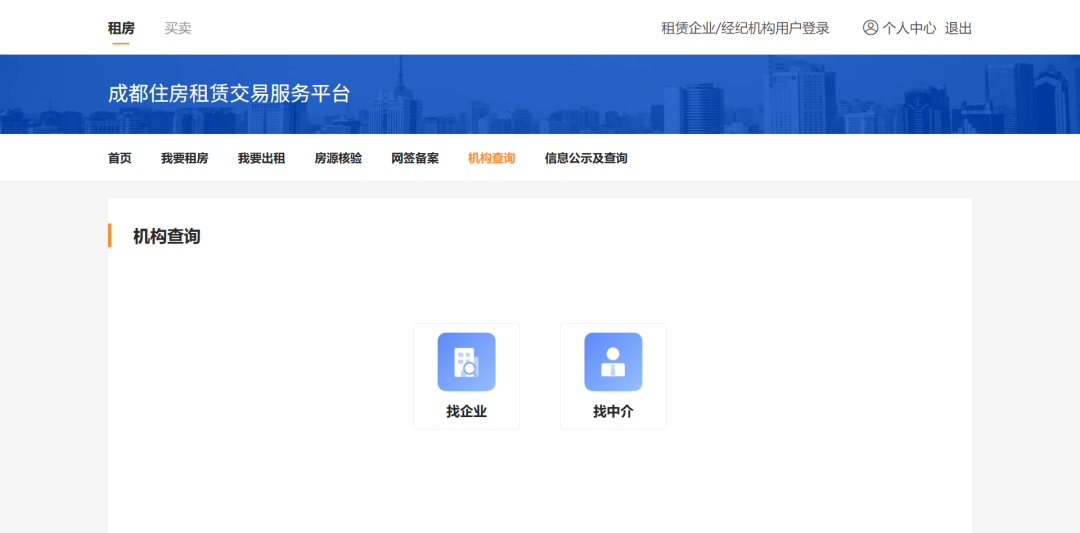
Task: Open the 我要租房 menu item
Action: click(185, 158)
